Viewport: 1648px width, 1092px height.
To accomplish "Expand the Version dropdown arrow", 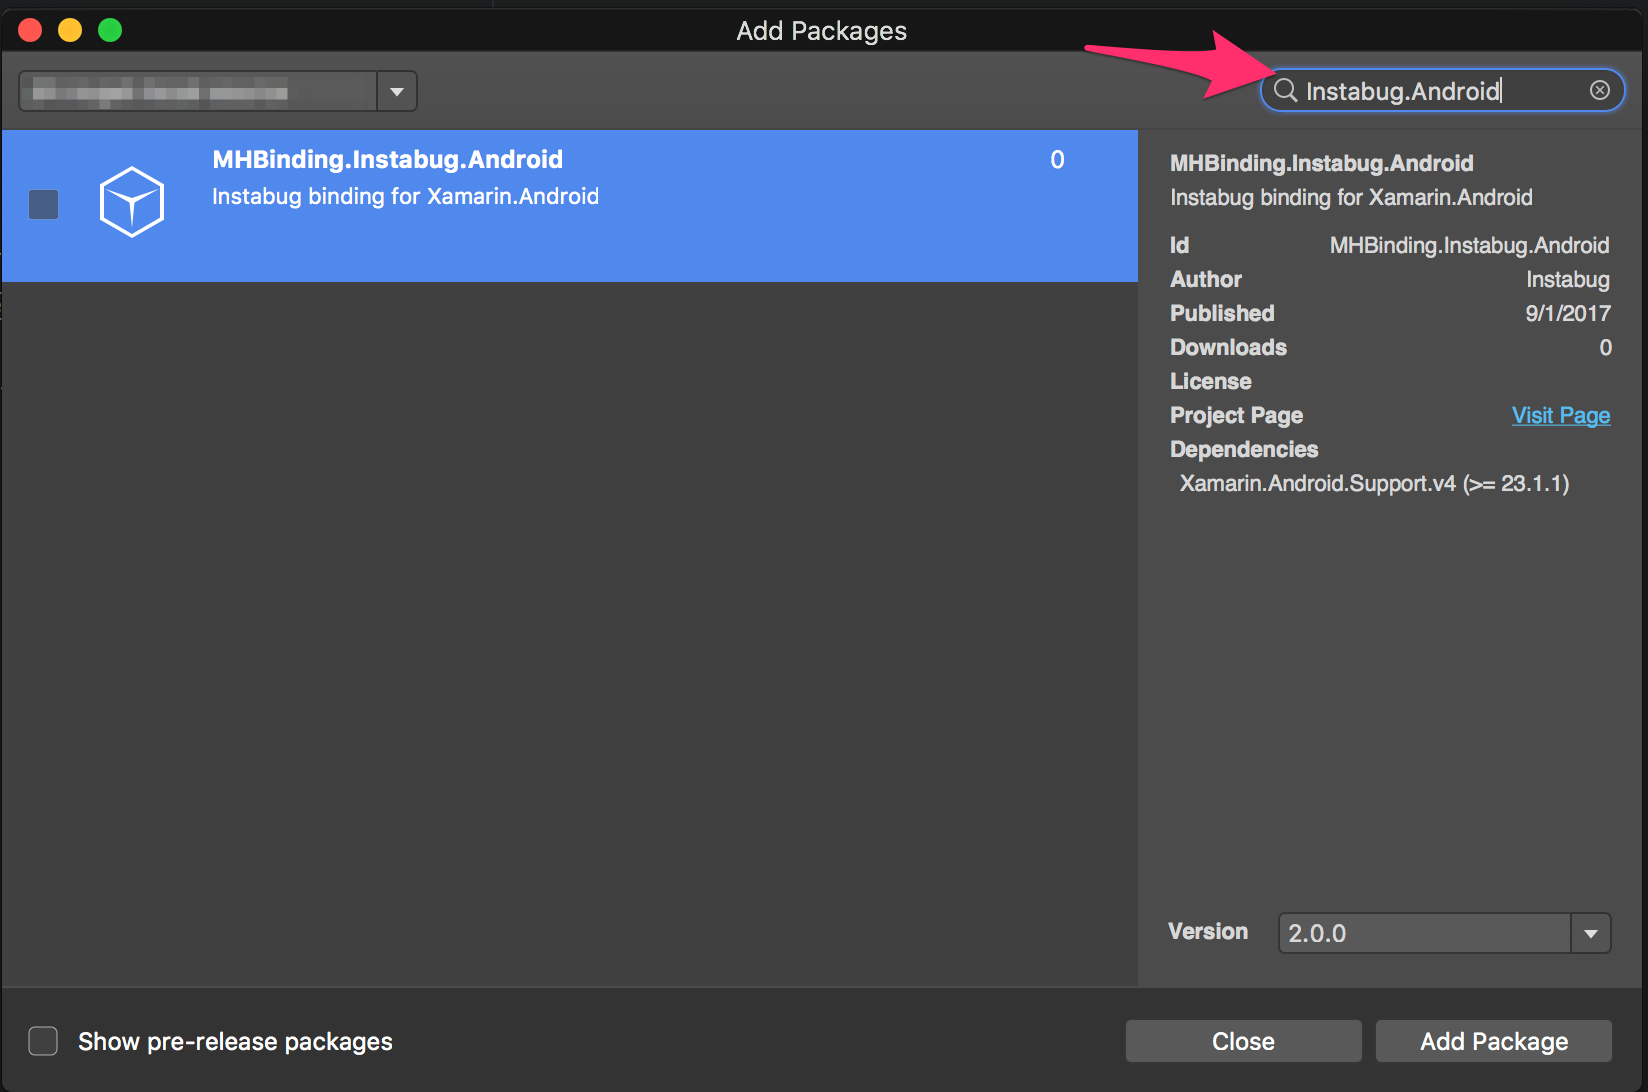I will click(1590, 933).
